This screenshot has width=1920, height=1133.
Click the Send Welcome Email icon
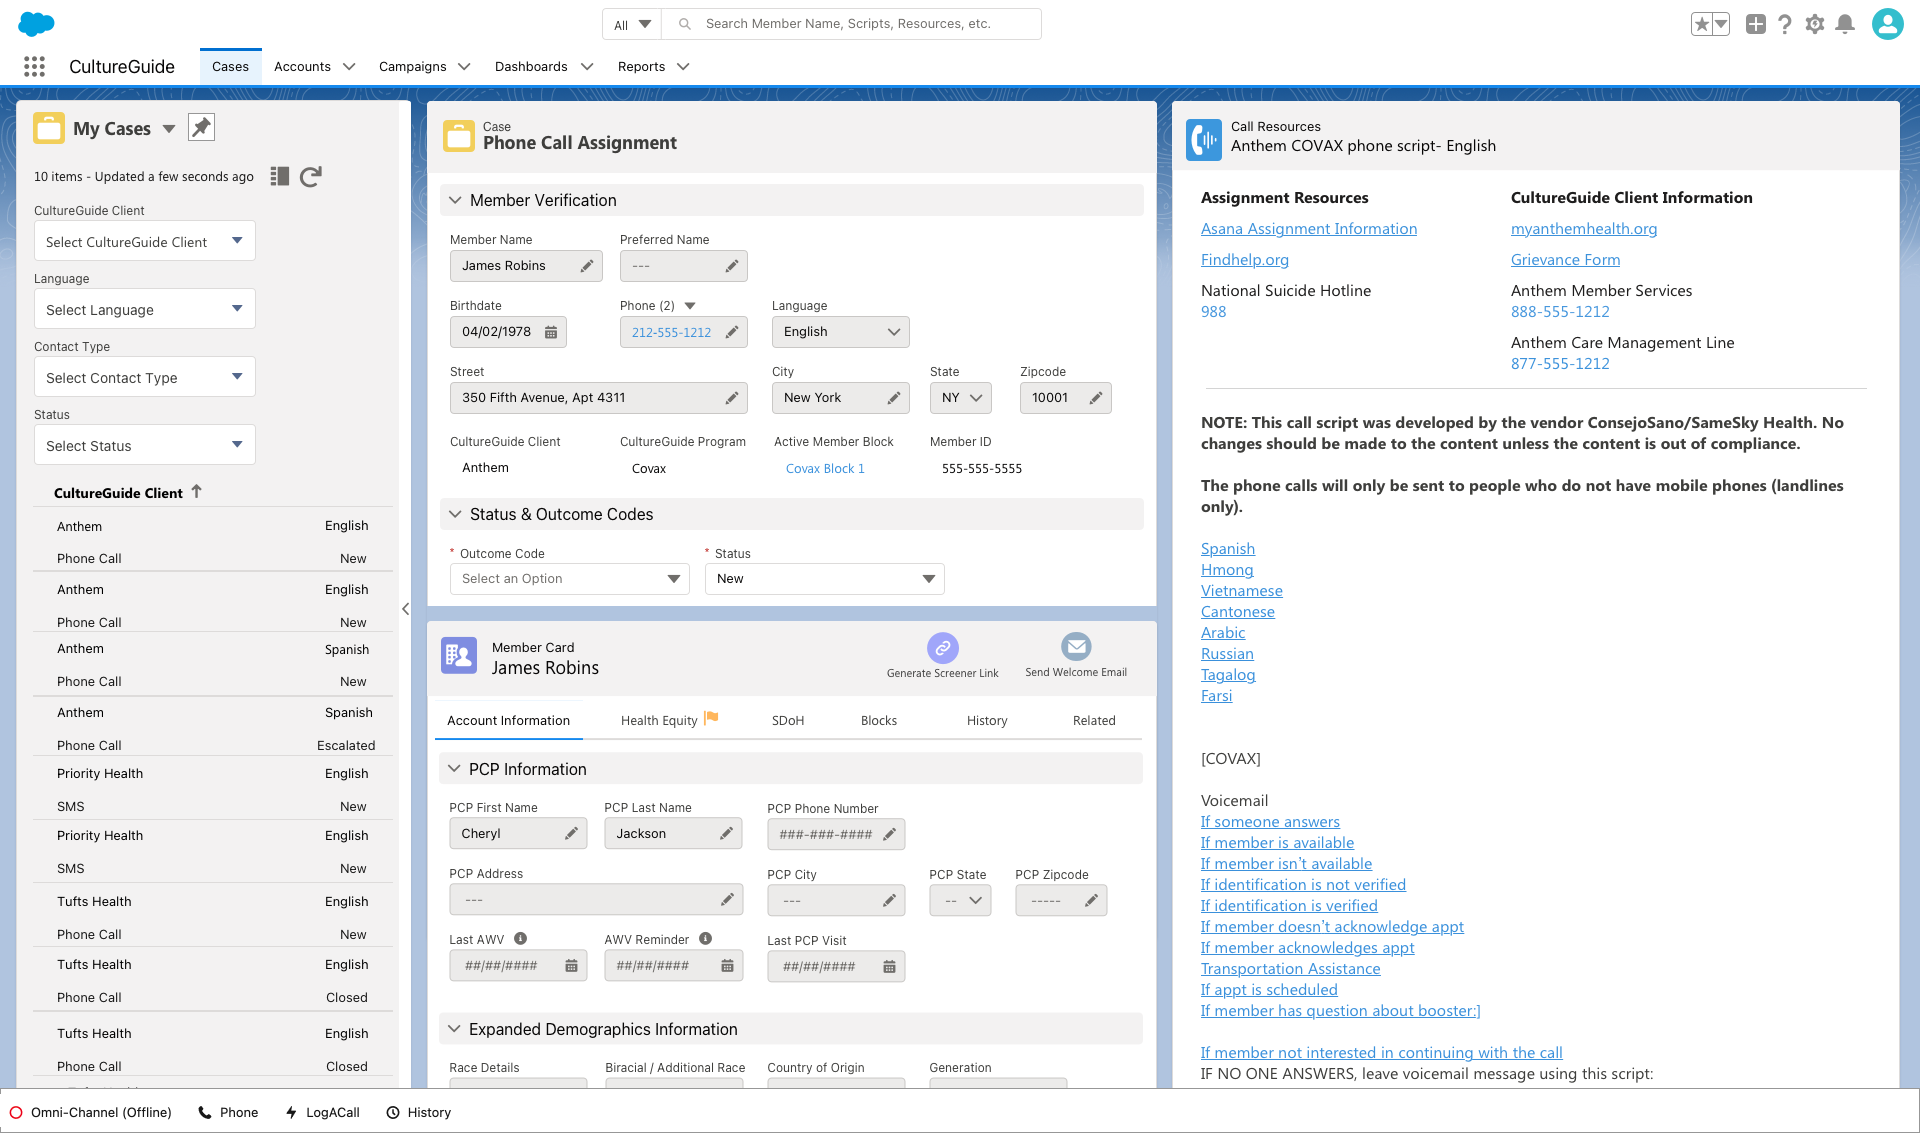click(1076, 647)
